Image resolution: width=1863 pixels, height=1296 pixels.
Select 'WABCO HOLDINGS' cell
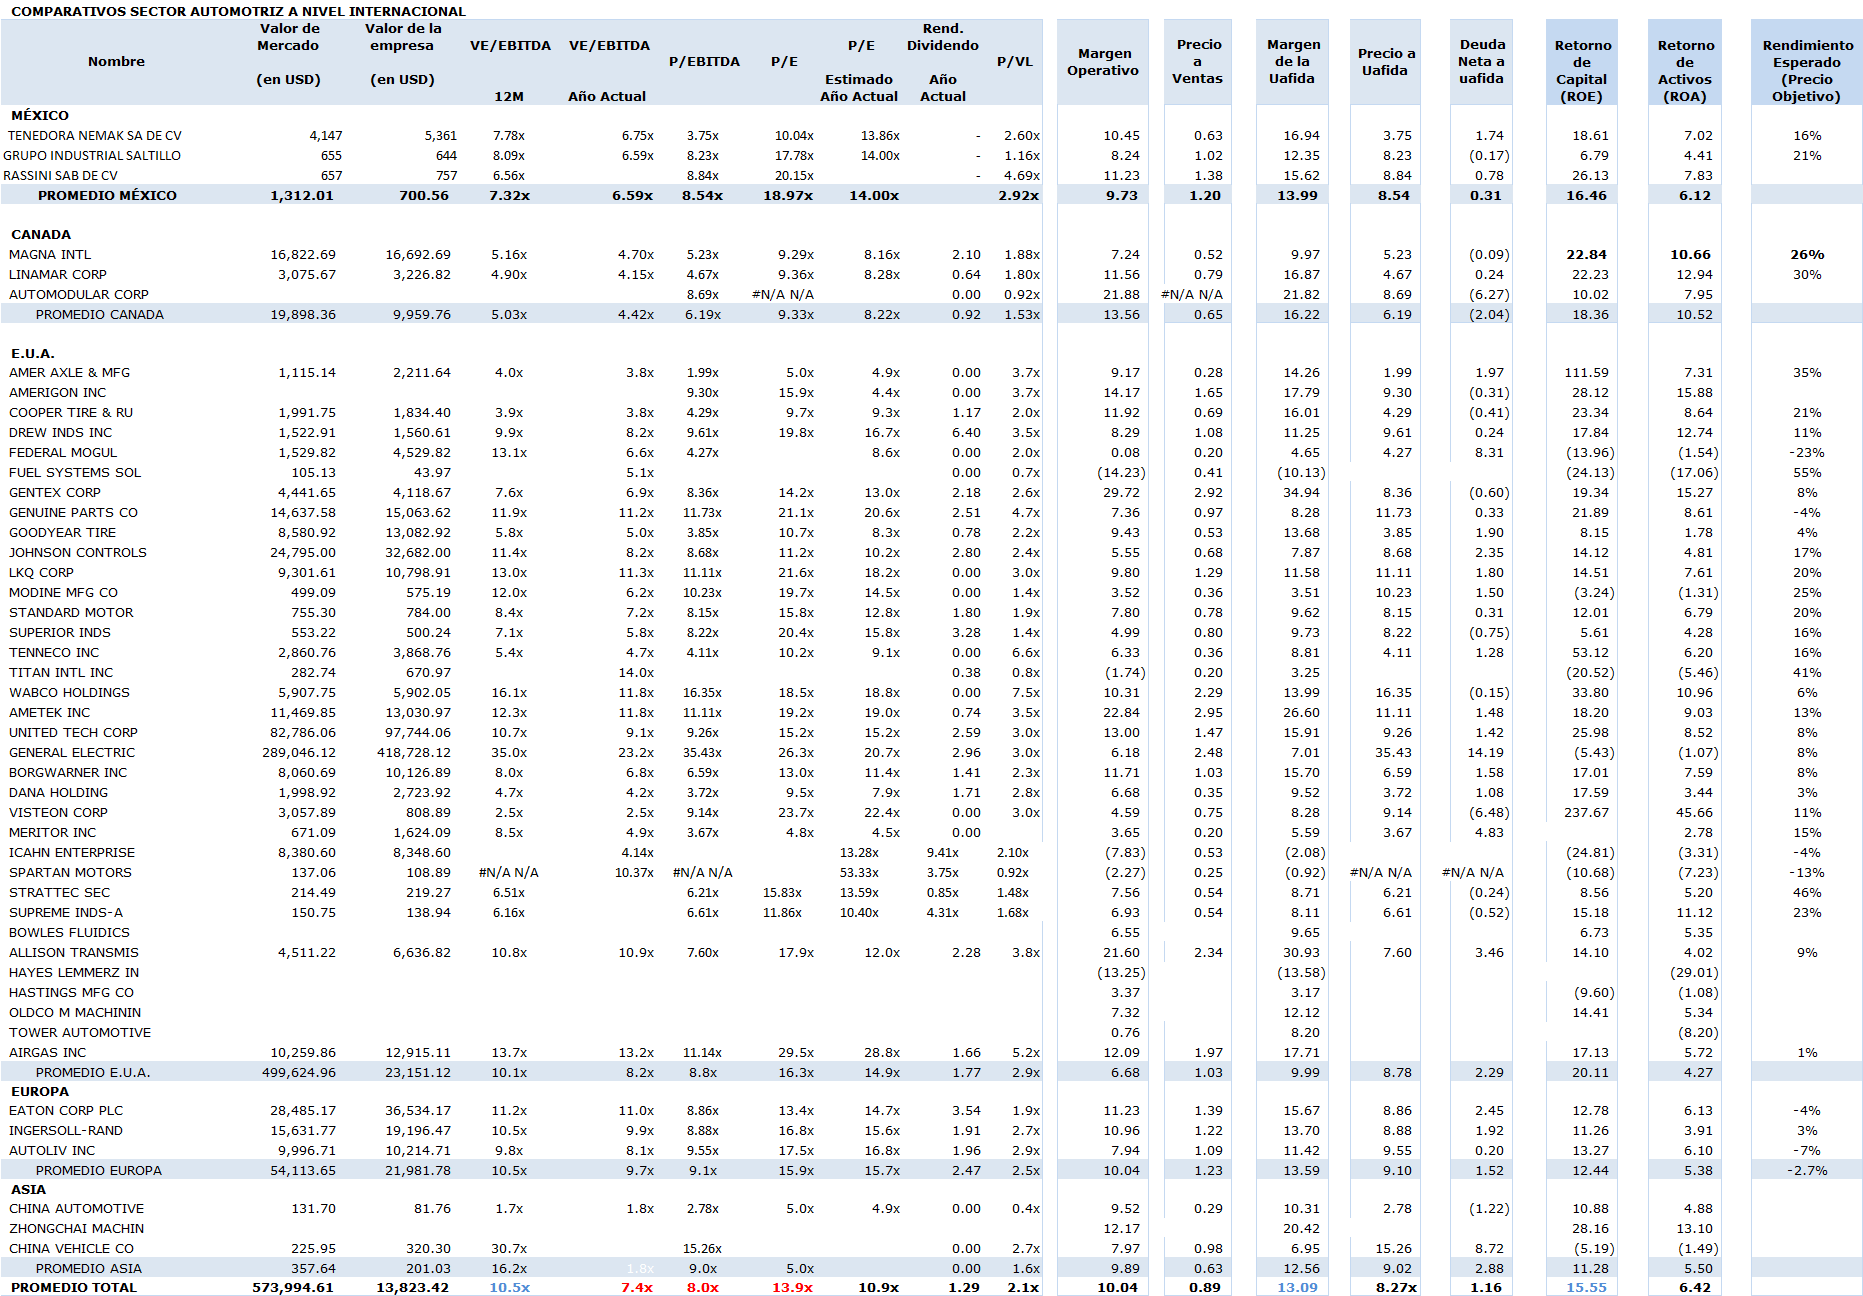click(x=69, y=693)
